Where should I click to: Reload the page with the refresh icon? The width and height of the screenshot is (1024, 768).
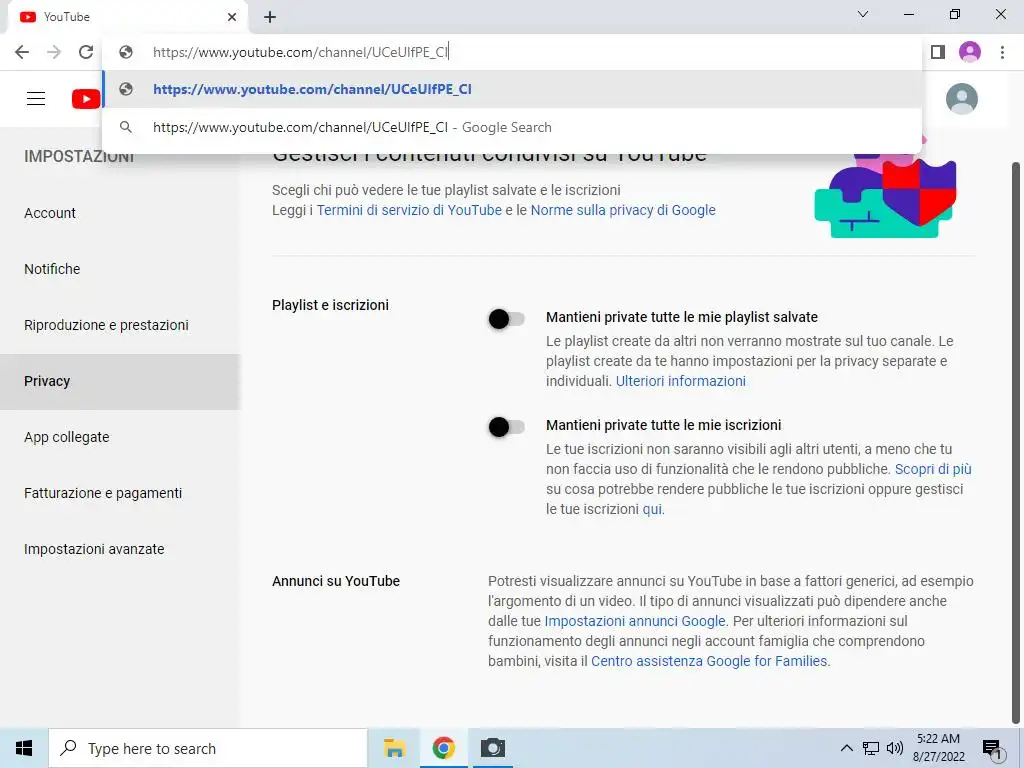coord(86,52)
